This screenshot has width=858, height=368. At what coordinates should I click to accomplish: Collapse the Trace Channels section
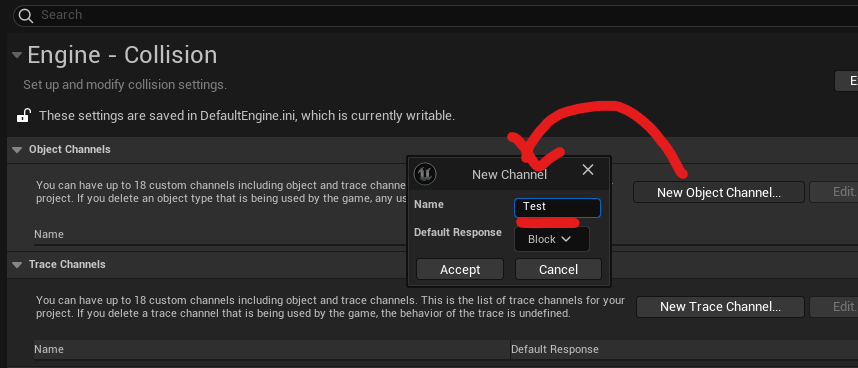click(x=18, y=265)
